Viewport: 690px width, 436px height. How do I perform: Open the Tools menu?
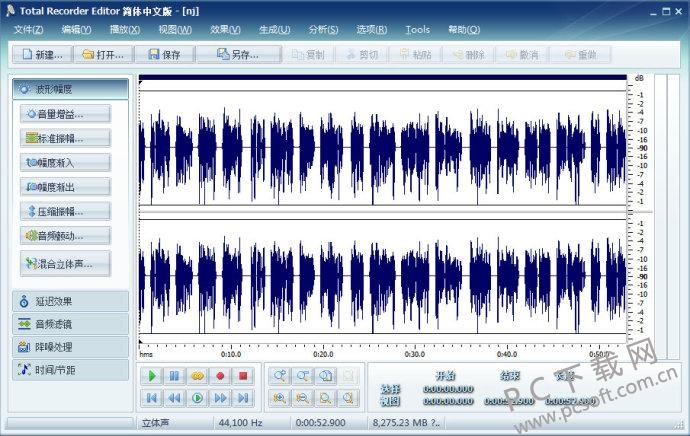(418, 29)
